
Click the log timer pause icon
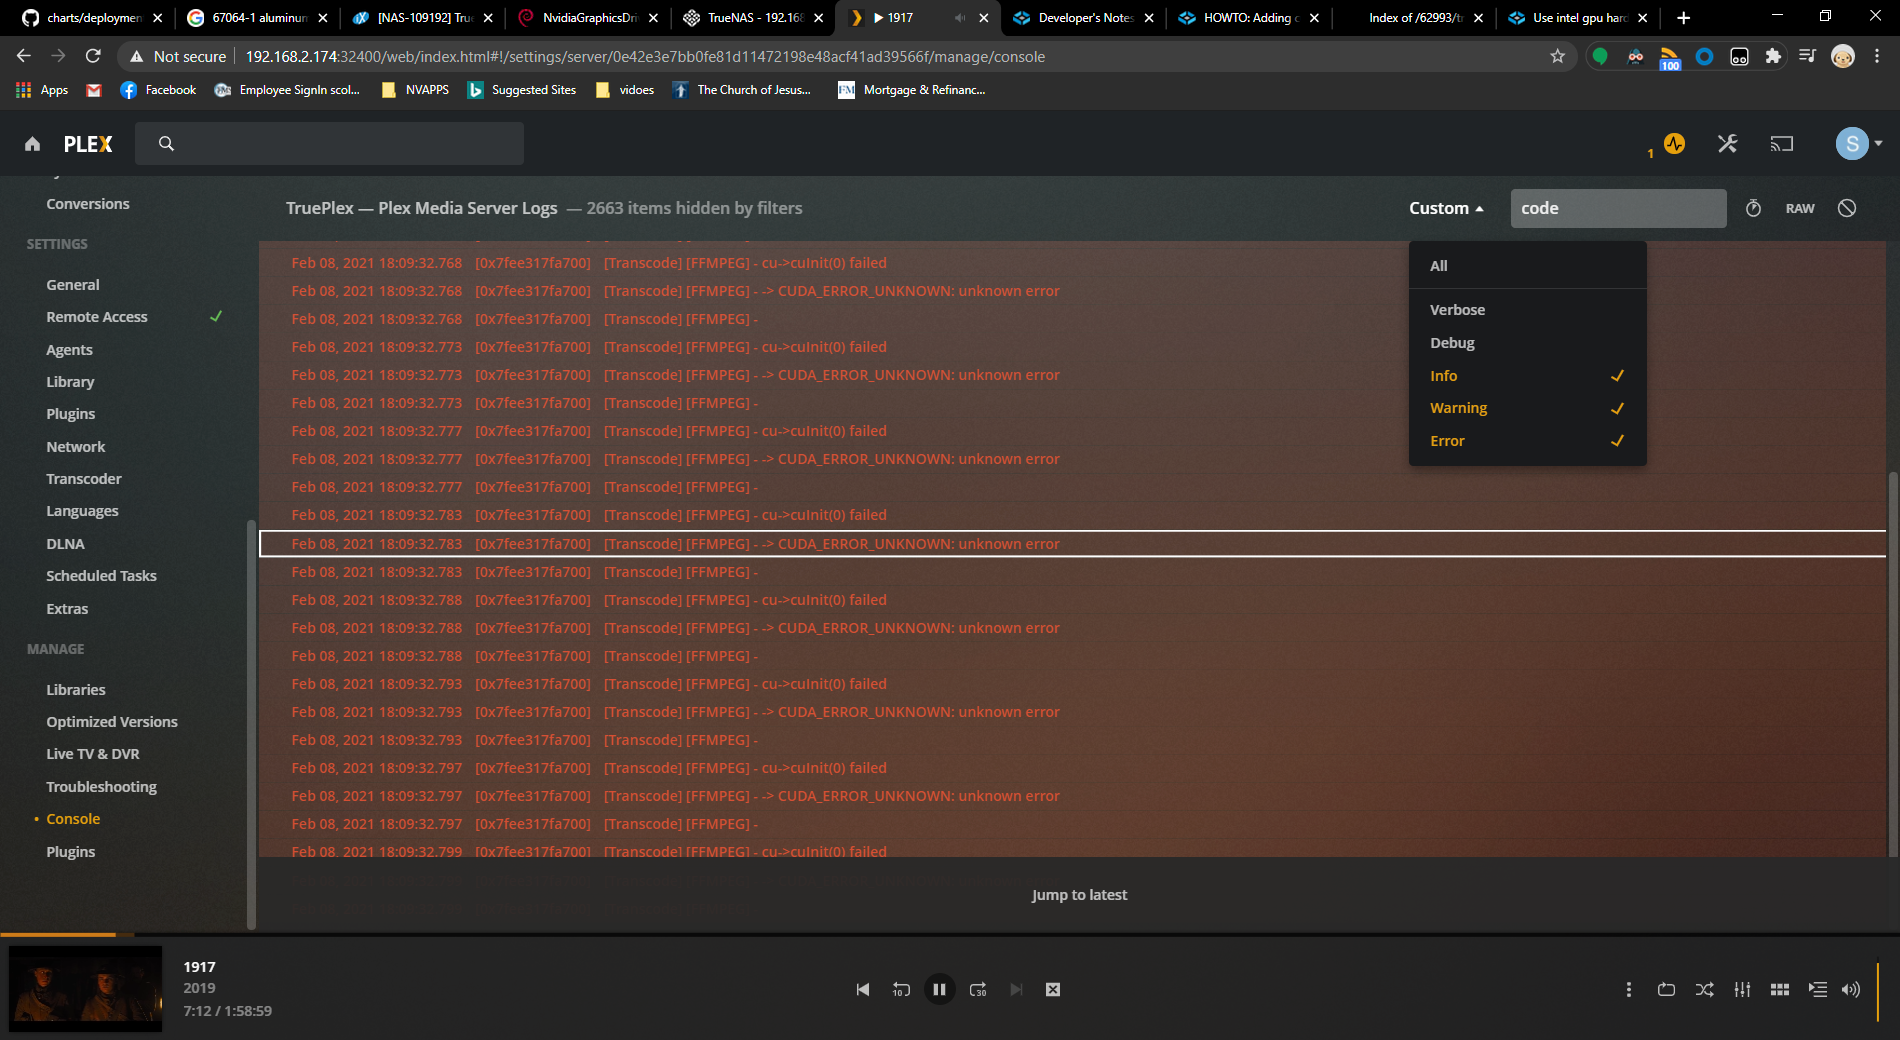pyautogui.click(x=1753, y=208)
